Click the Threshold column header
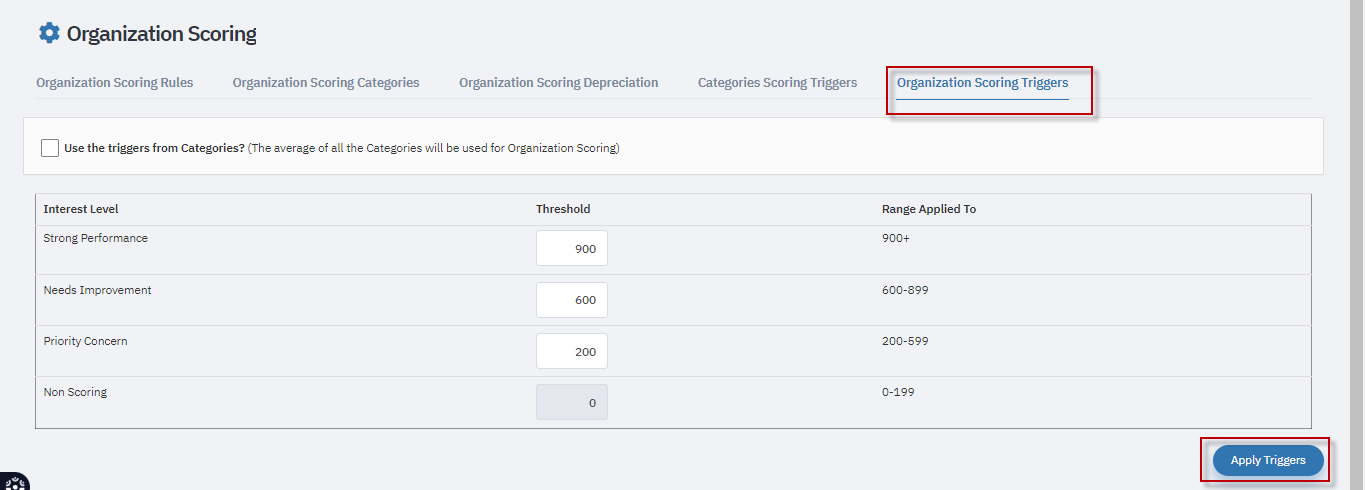 (563, 209)
